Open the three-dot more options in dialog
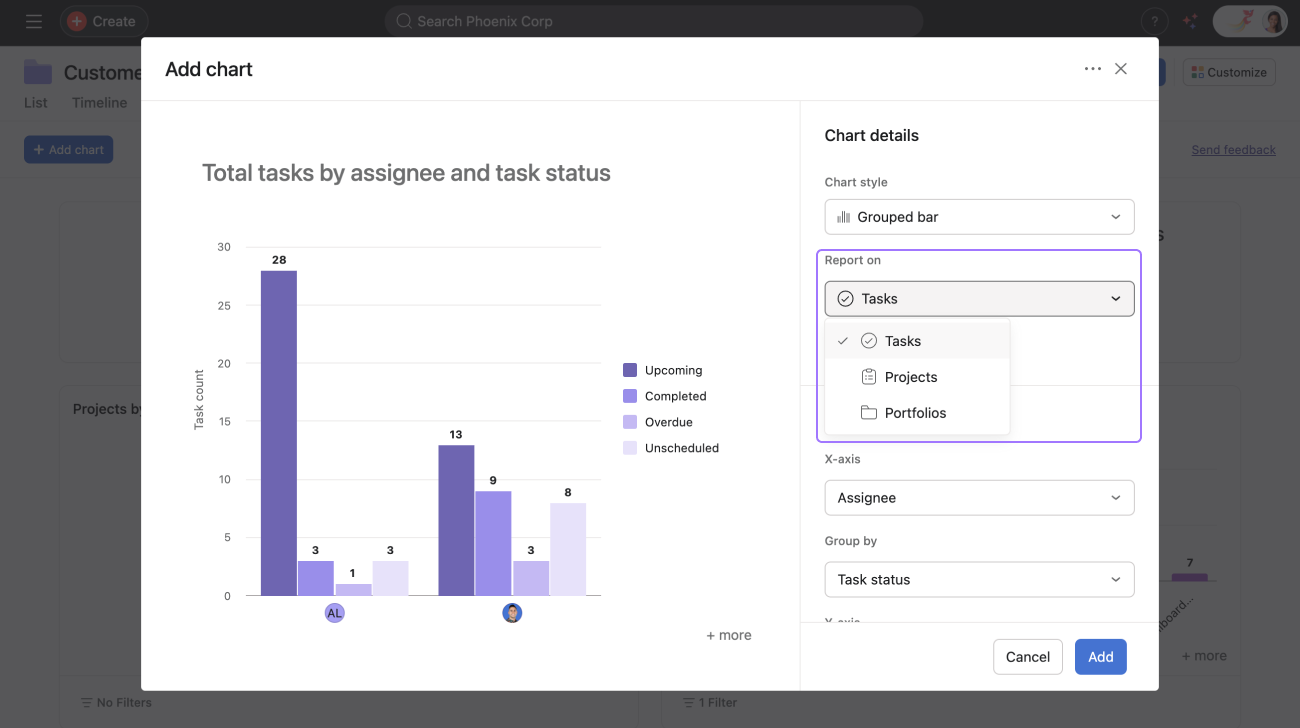The height and width of the screenshot is (728, 1300). tap(1092, 69)
